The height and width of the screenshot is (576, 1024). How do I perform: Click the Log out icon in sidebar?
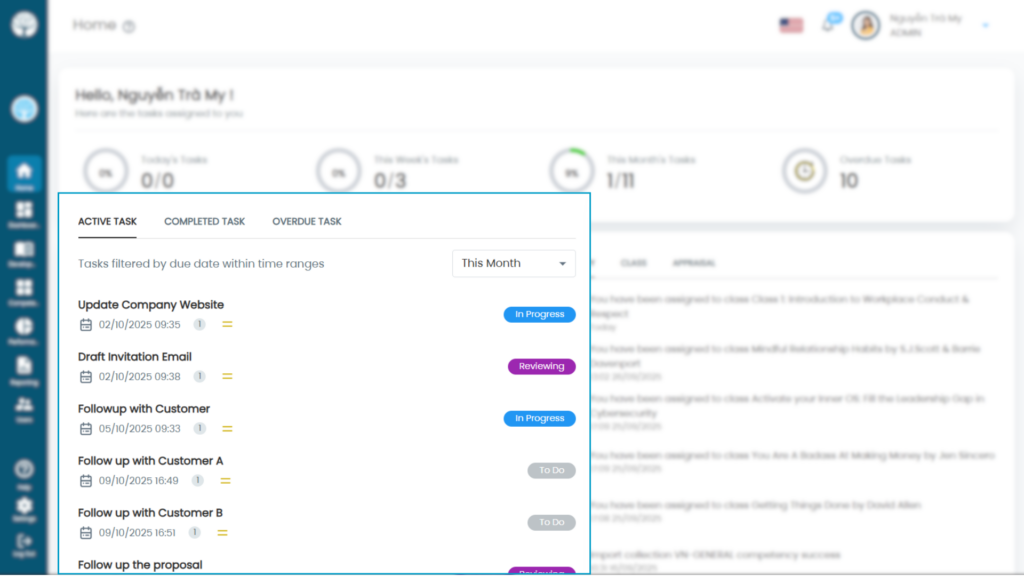pyautogui.click(x=24, y=543)
